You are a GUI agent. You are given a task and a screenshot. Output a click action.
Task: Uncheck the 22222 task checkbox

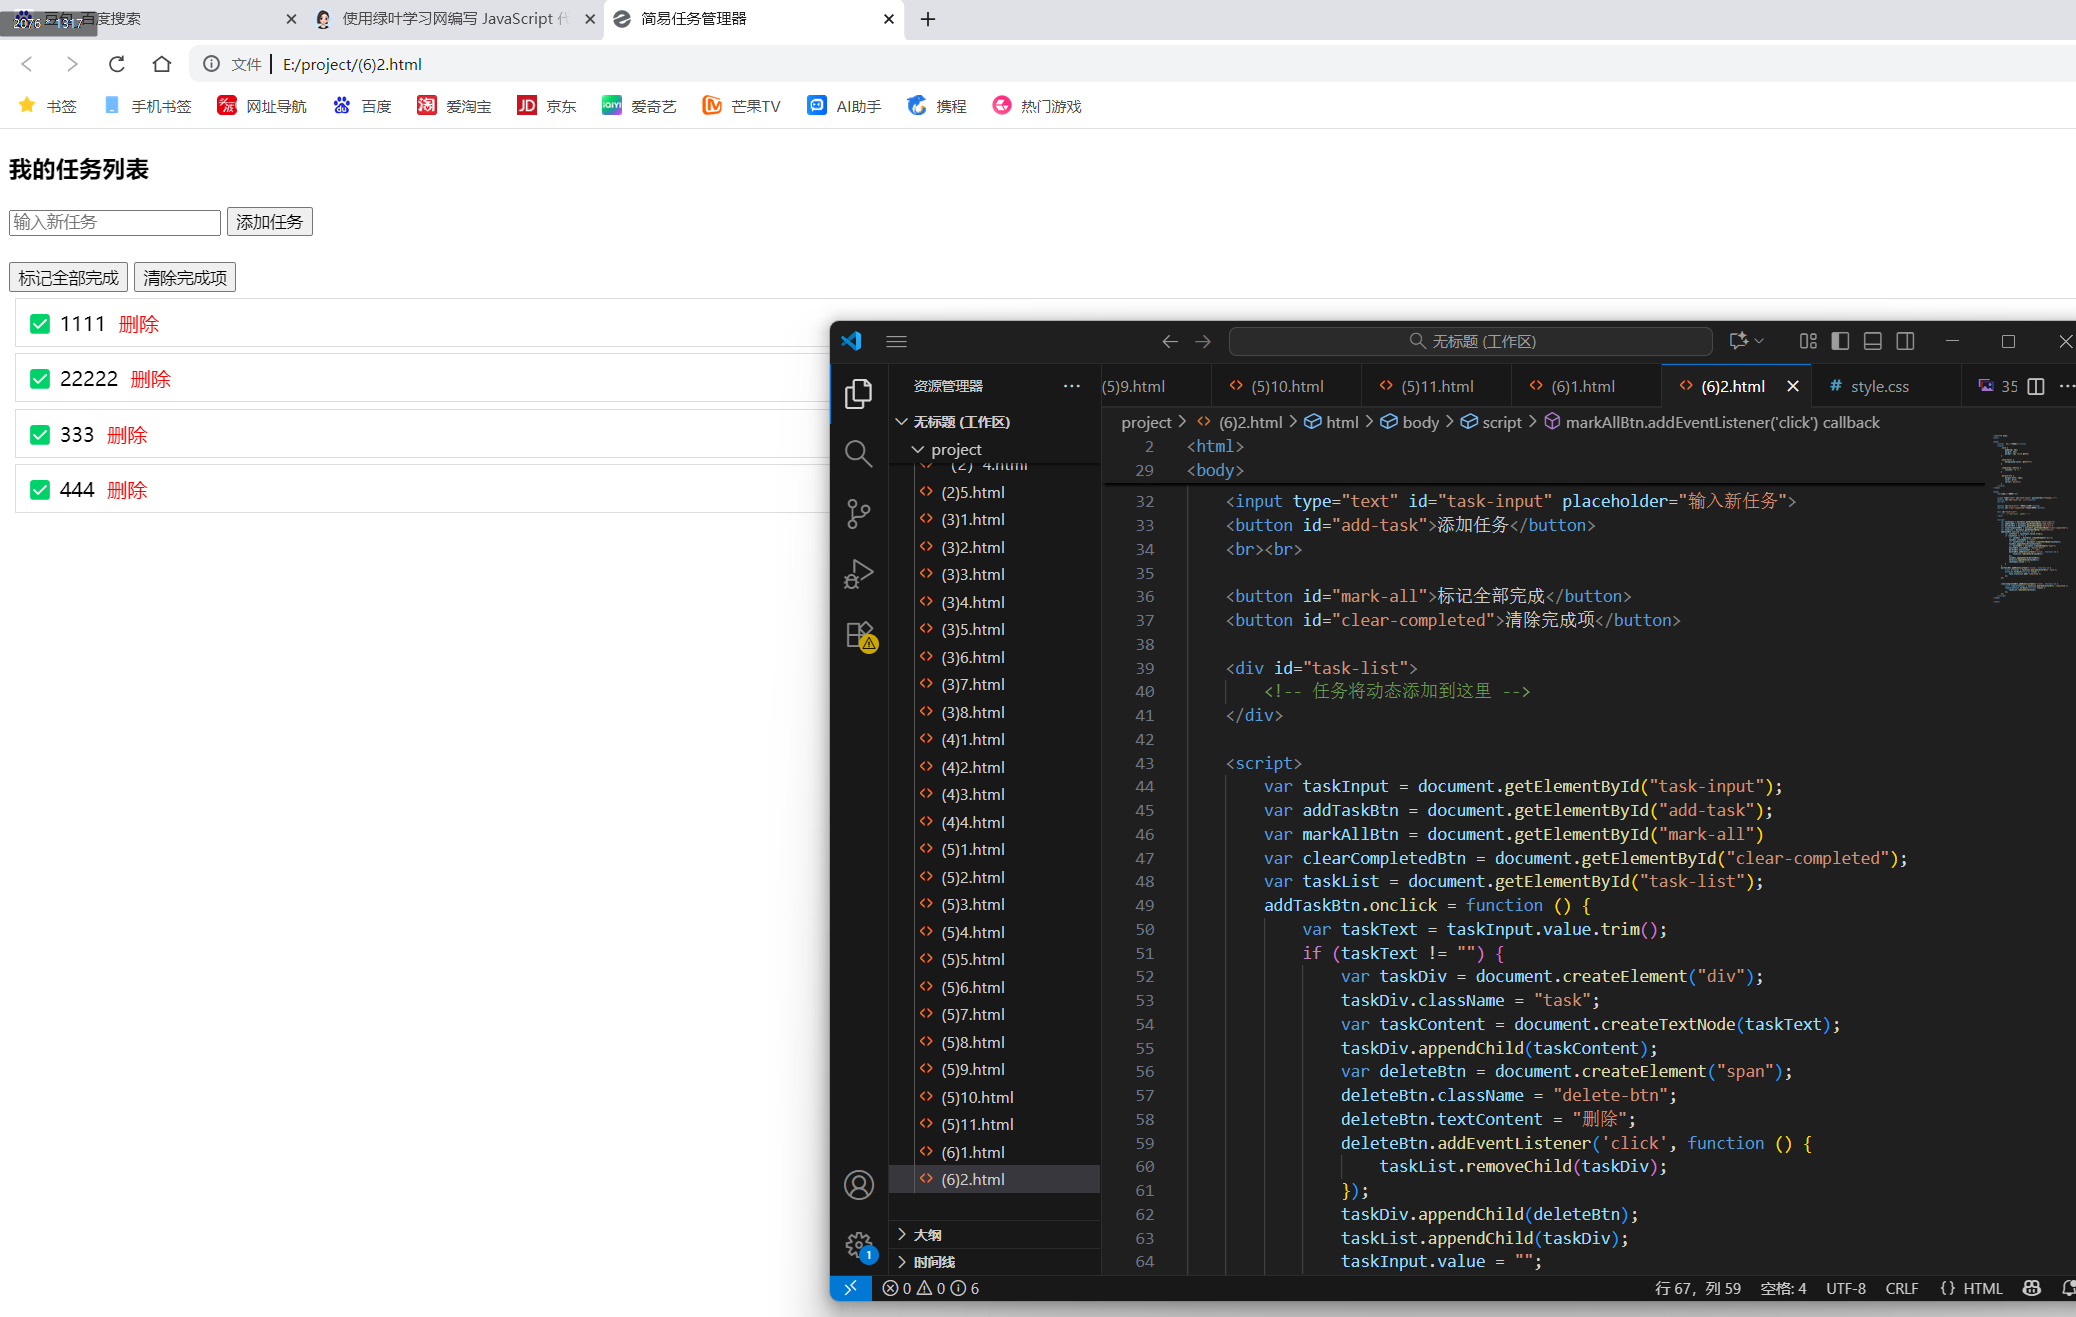(40, 379)
